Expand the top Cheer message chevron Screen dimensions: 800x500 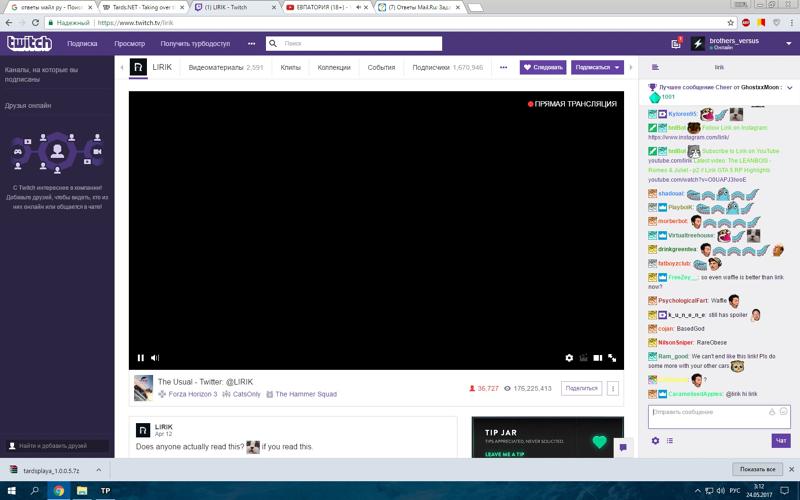coord(789,88)
